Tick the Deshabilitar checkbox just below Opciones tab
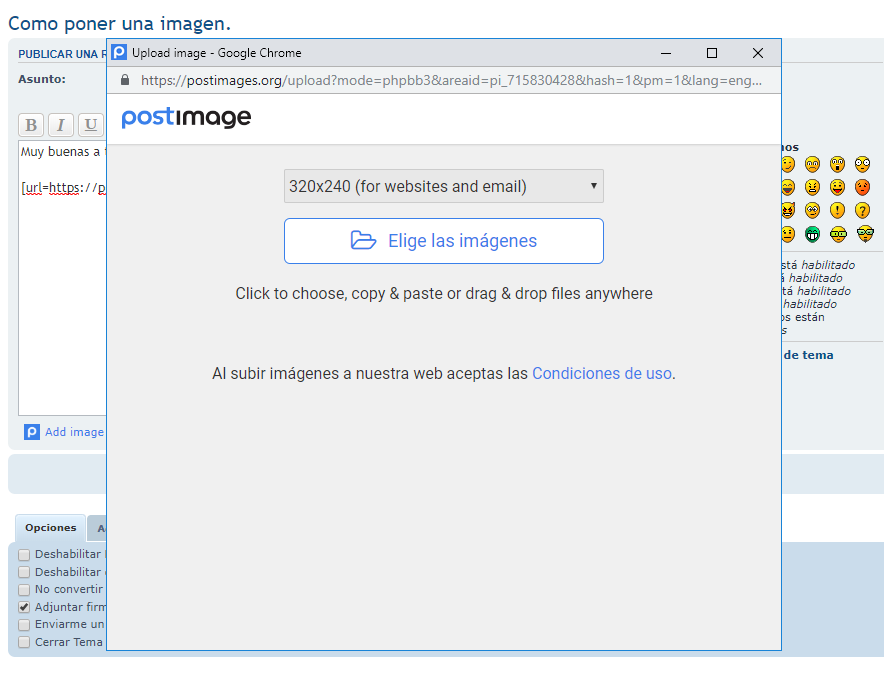Screen dimensions: 884x675 point(24,555)
